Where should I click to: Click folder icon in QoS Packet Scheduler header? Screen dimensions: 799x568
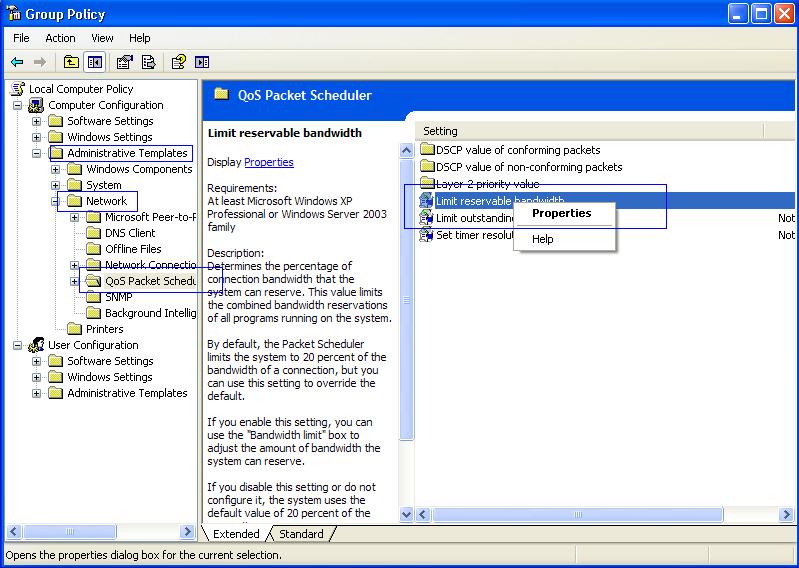pyautogui.click(x=221, y=94)
